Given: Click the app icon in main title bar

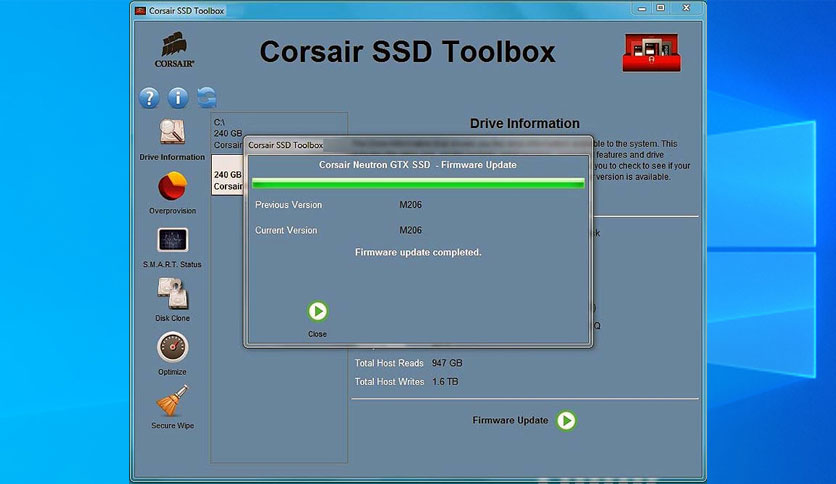Looking at the screenshot, I should [141, 11].
